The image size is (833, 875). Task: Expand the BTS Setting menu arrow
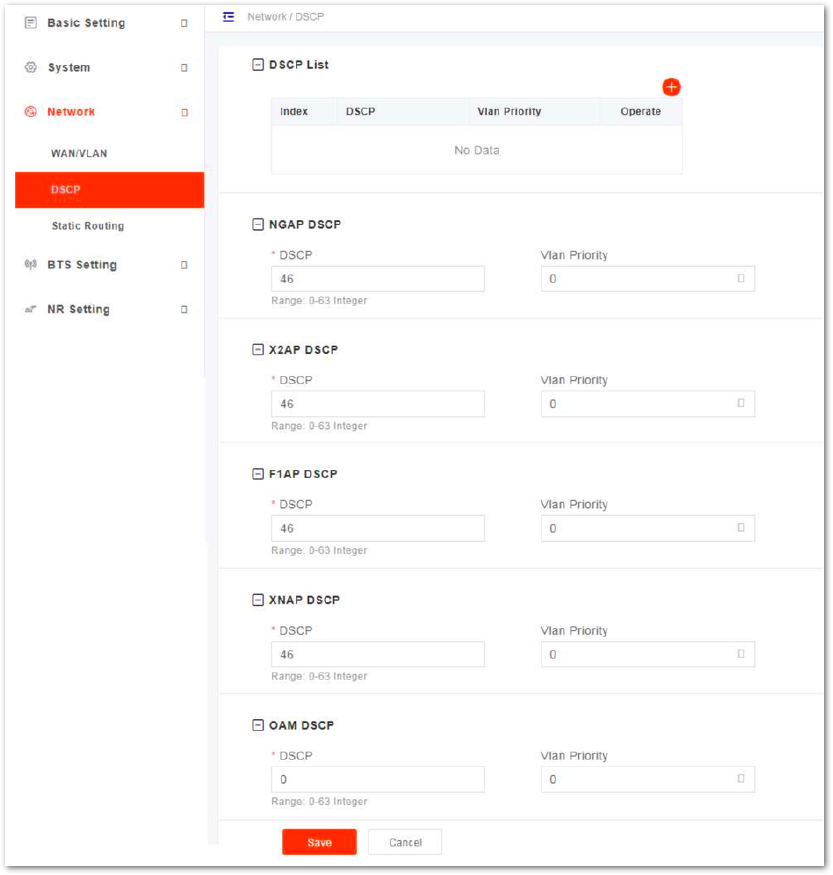pos(184,265)
